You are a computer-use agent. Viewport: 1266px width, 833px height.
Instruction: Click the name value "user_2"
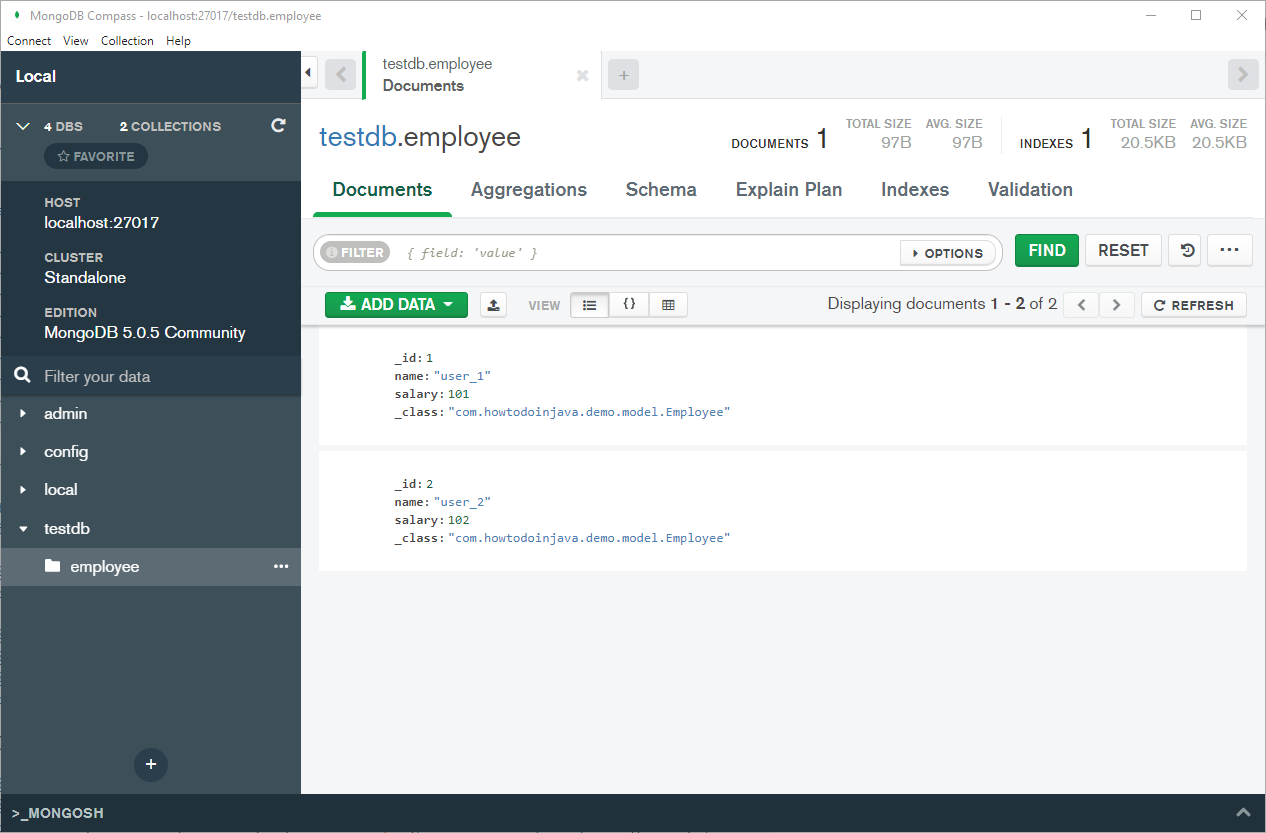(x=462, y=502)
